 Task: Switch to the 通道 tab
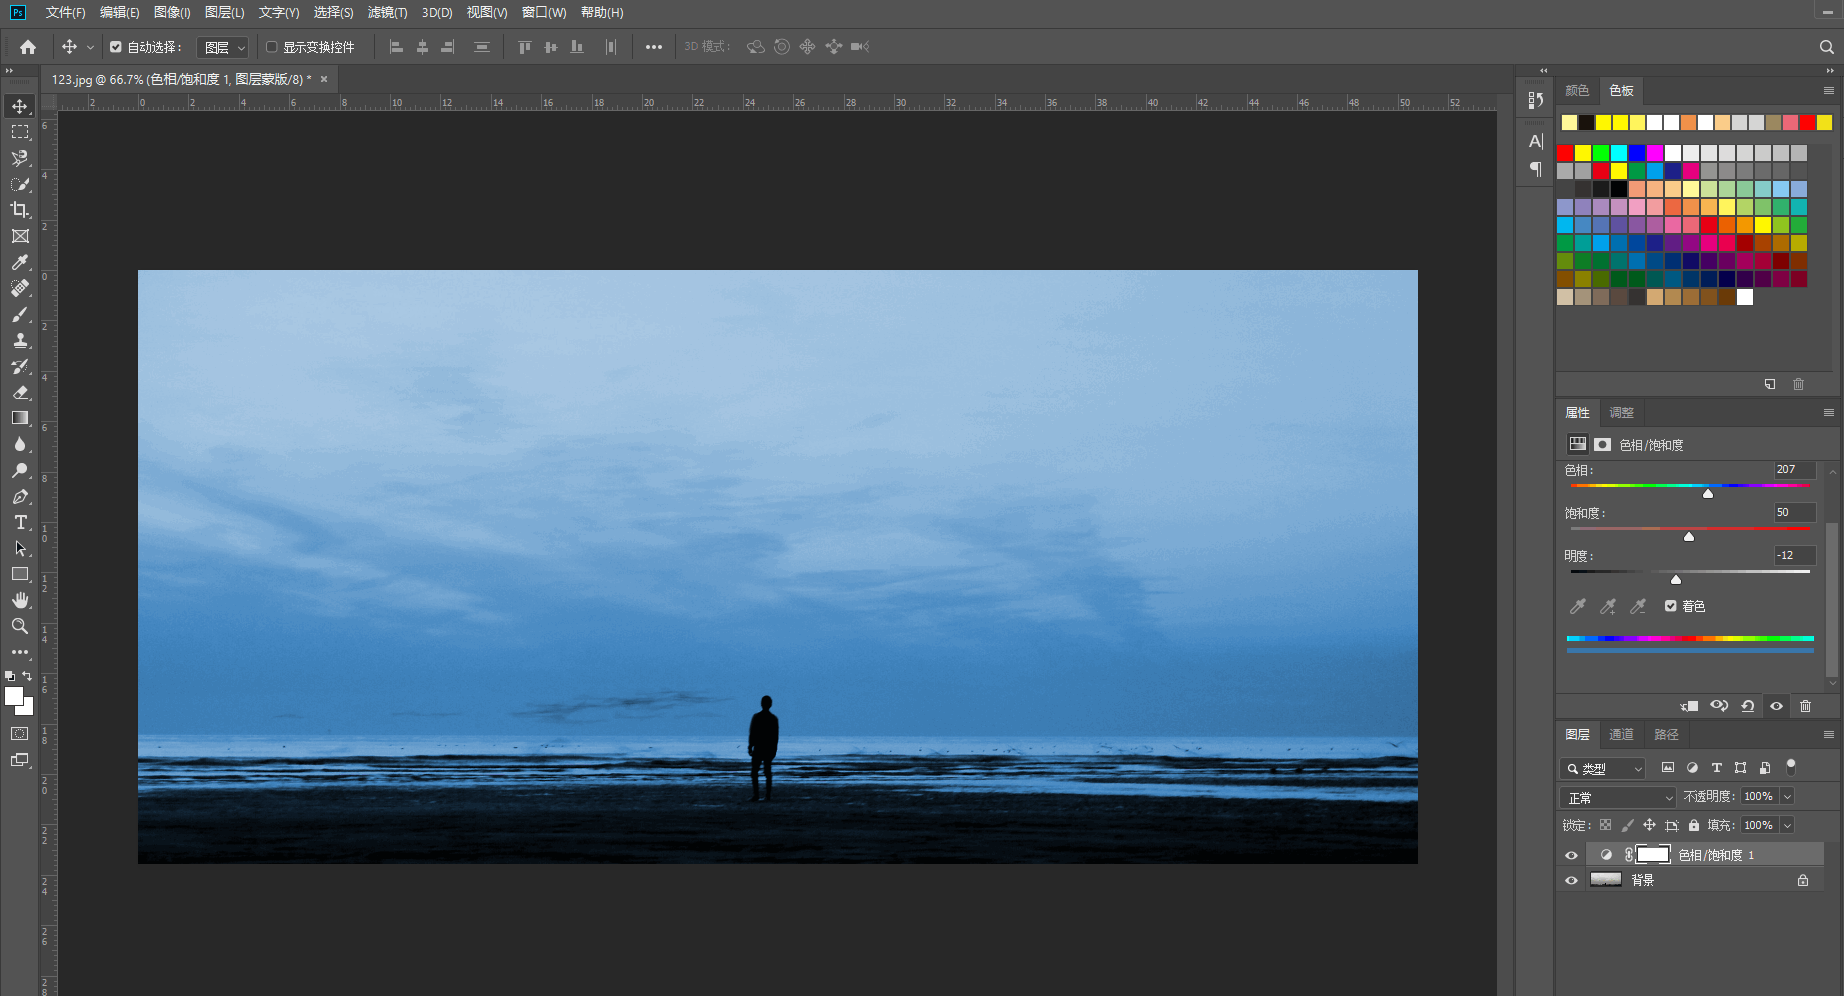click(1621, 734)
